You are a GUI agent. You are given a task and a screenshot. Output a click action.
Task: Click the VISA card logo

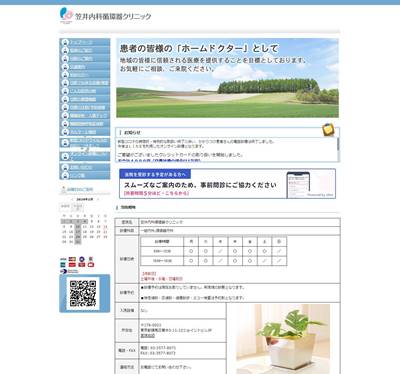point(63,259)
